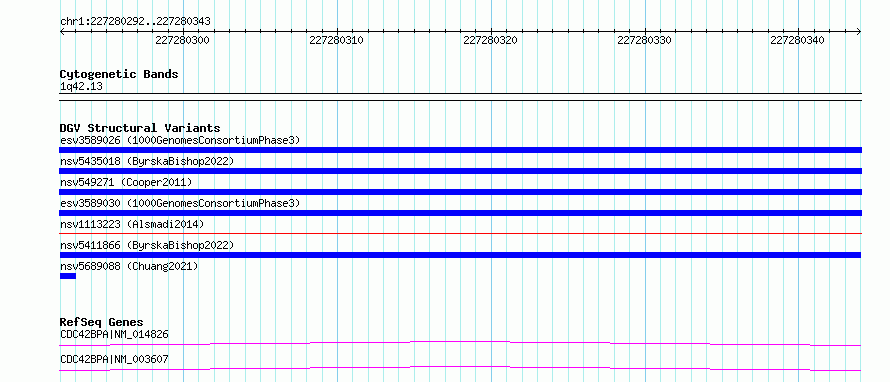Click ruler position 227280330
This screenshot has width=890, height=382.
pyautogui.click(x=644, y=40)
